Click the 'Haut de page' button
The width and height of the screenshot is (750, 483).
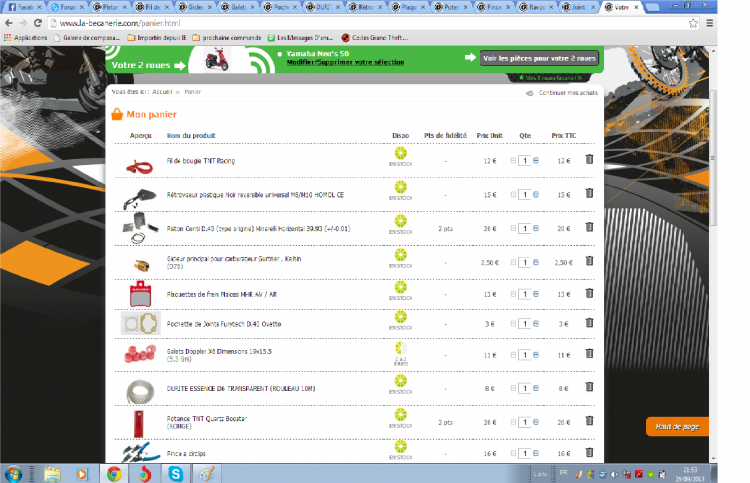(677, 426)
